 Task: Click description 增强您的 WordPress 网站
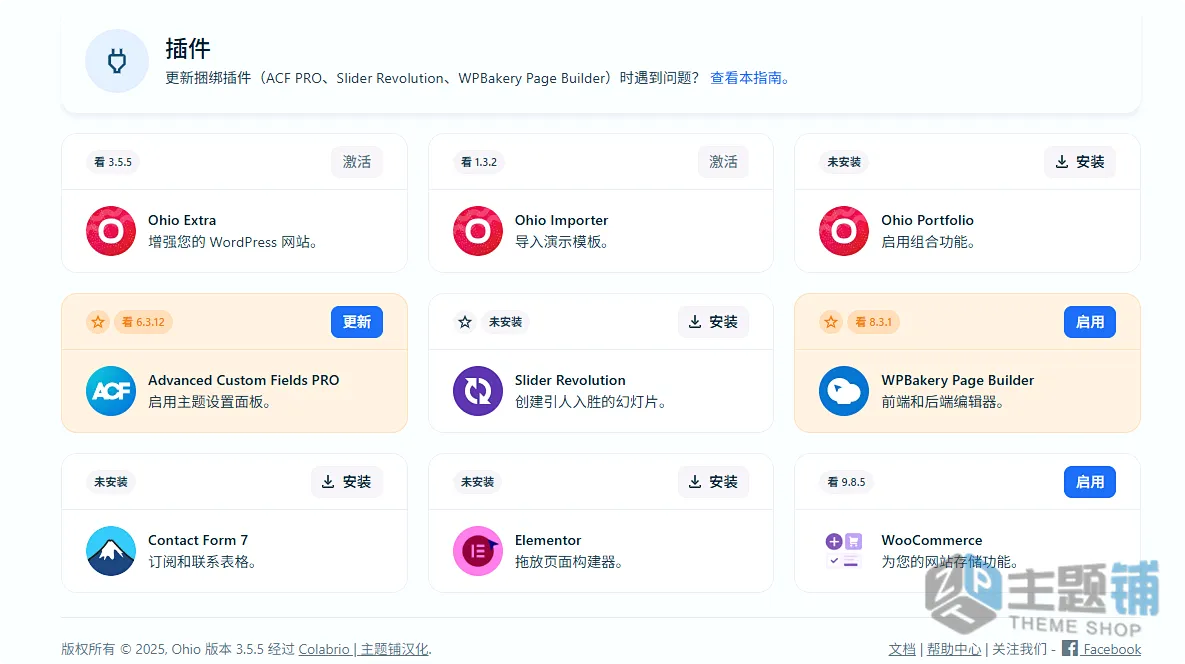click(x=232, y=242)
